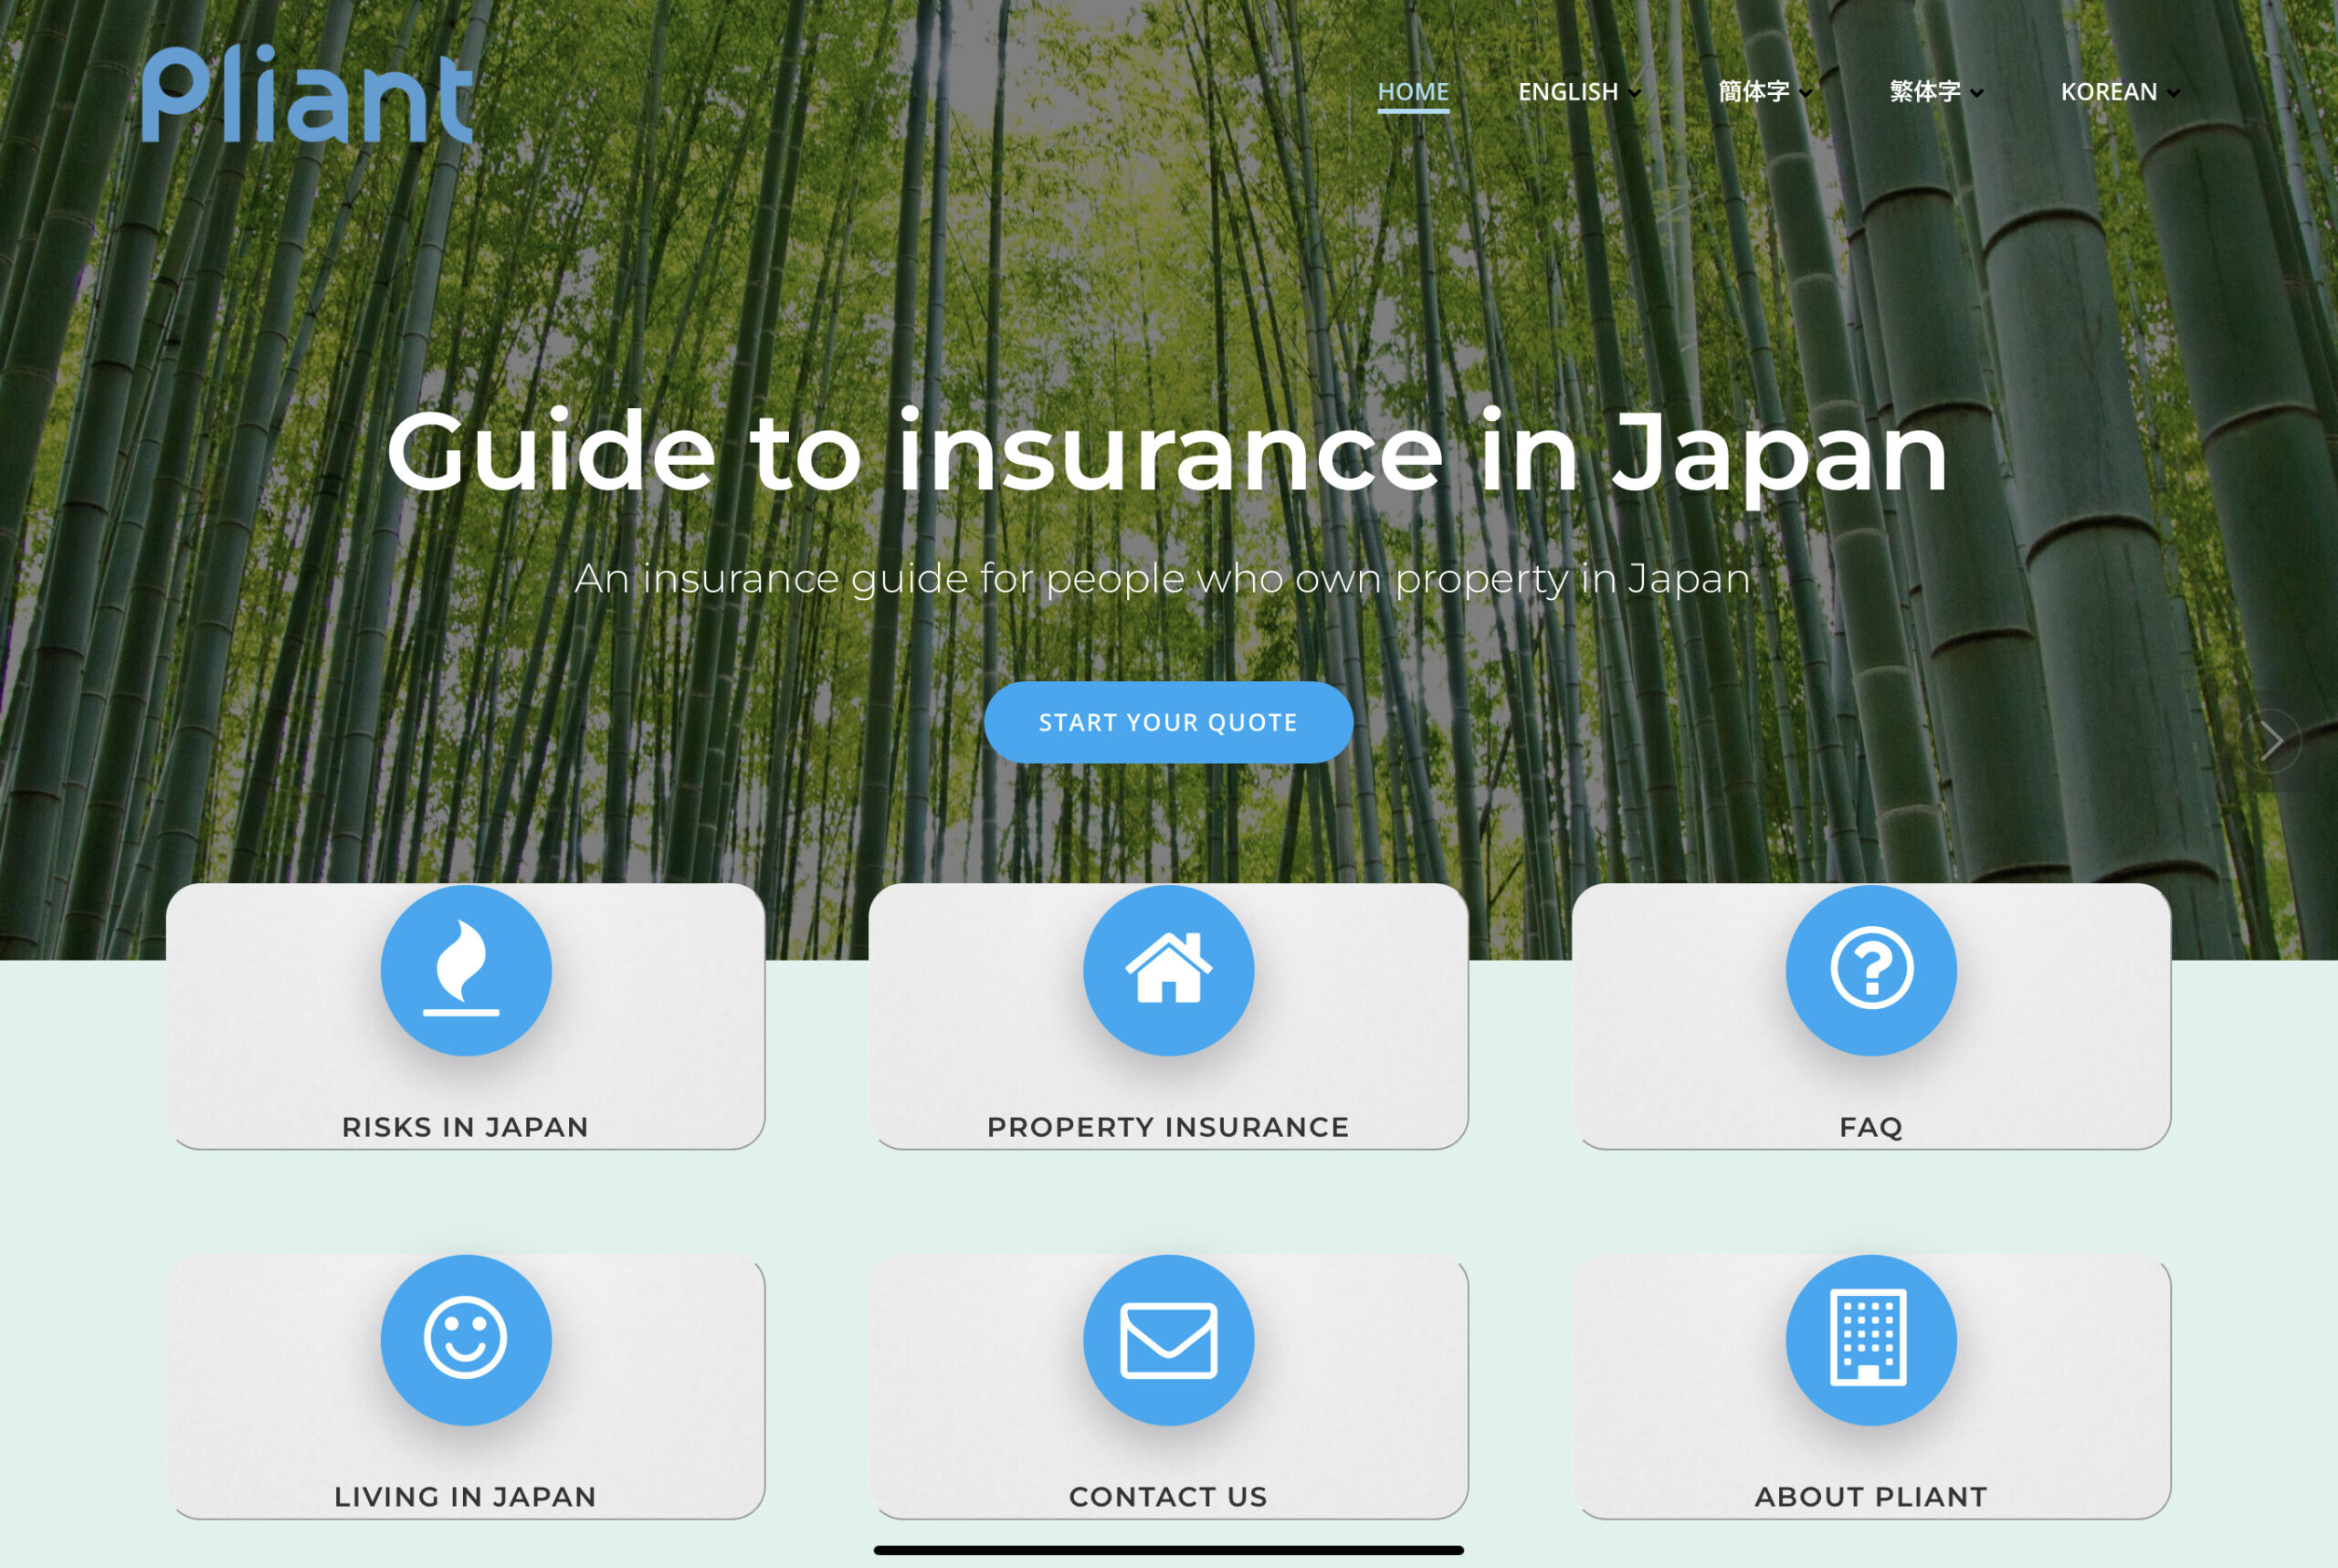Click the question mark FAQ icon
The height and width of the screenshot is (1568, 2338).
click(x=1871, y=970)
